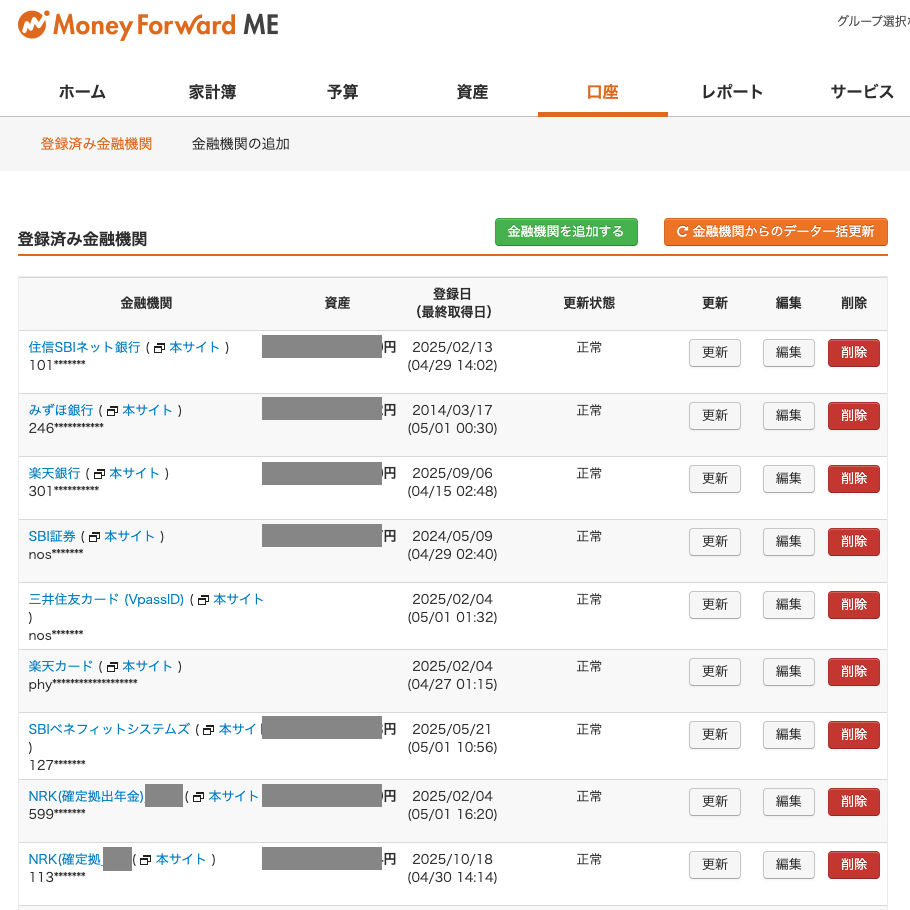Open 金融機関の追加 sub-navigation
The height and width of the screenshot is (910, 910).
point(240,143)
